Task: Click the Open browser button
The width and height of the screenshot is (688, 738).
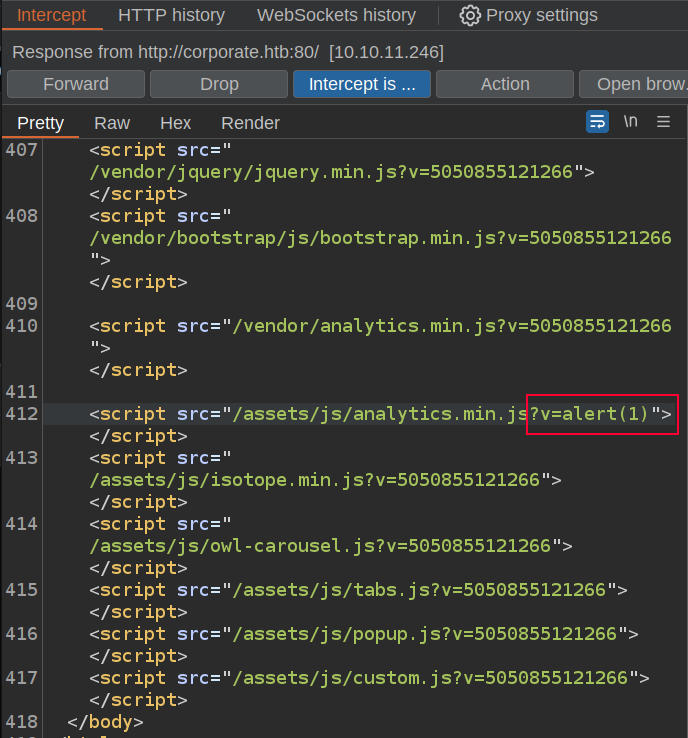Action: pyautogui.click(x=640, y=84)
